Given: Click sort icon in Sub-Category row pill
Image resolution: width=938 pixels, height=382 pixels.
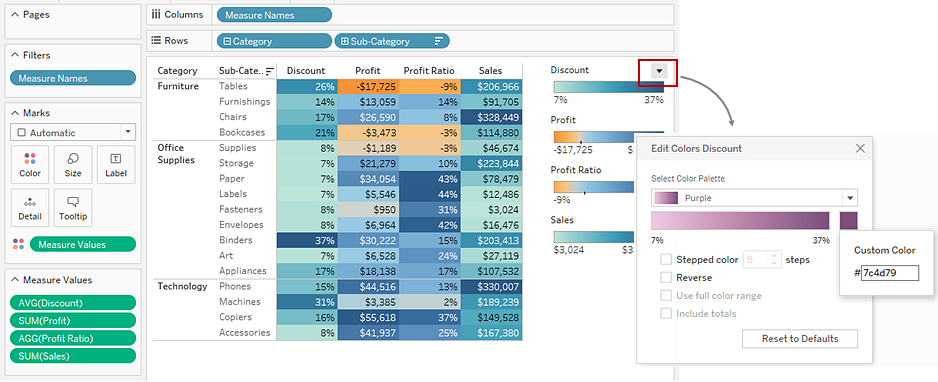Looking at the screenshot, I should click(438, 41).
